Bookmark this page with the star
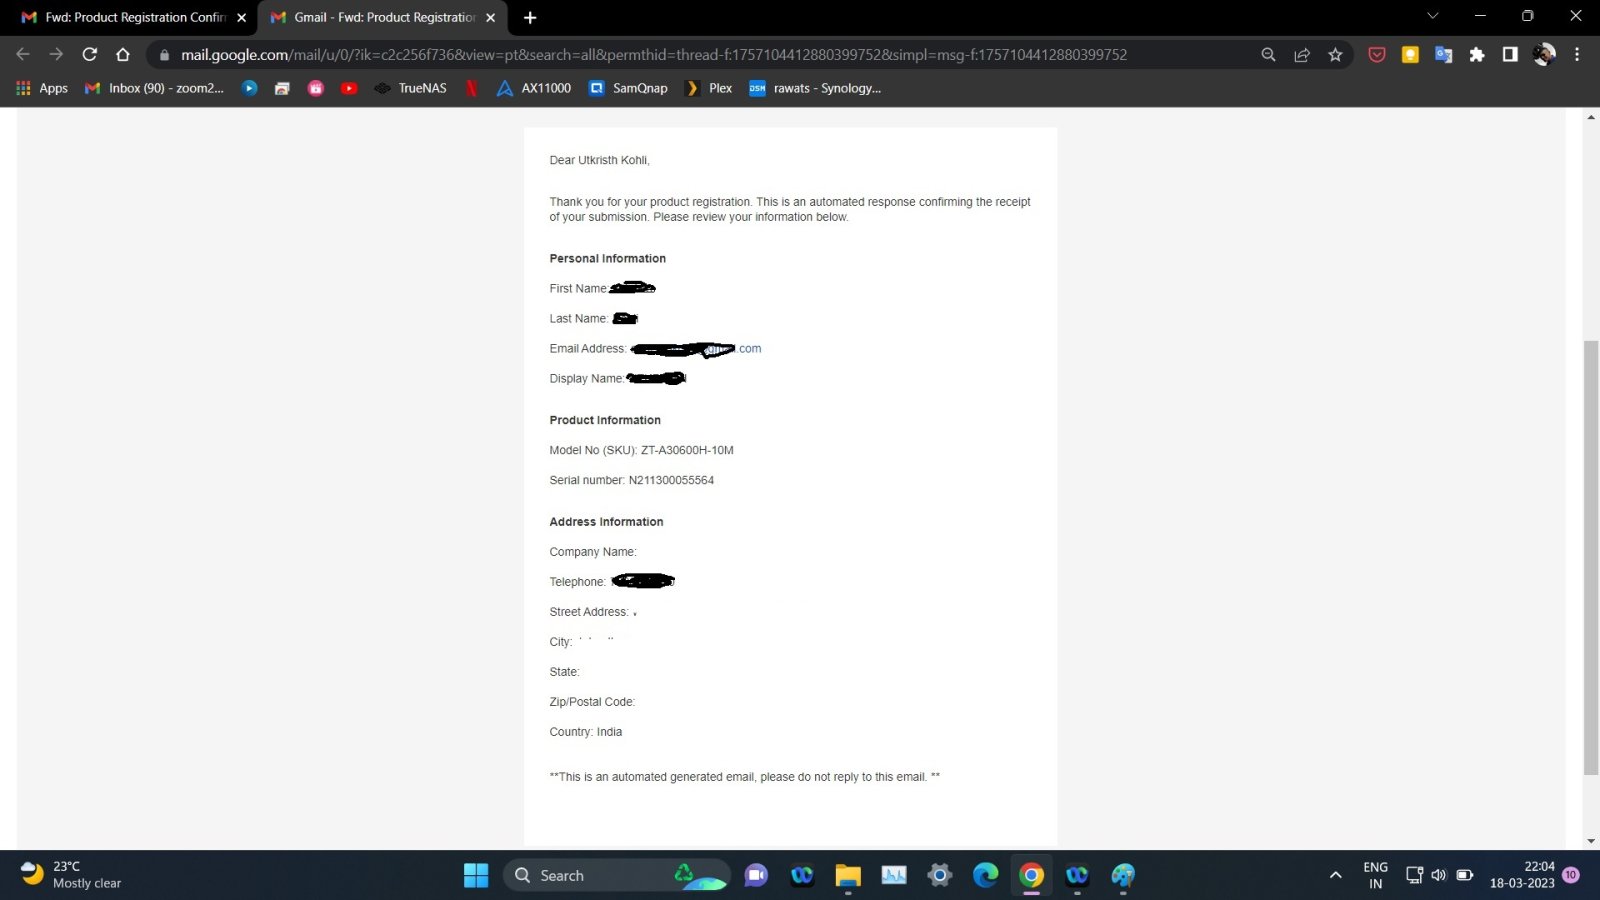1600x900 pixels. coord(1335,55)
